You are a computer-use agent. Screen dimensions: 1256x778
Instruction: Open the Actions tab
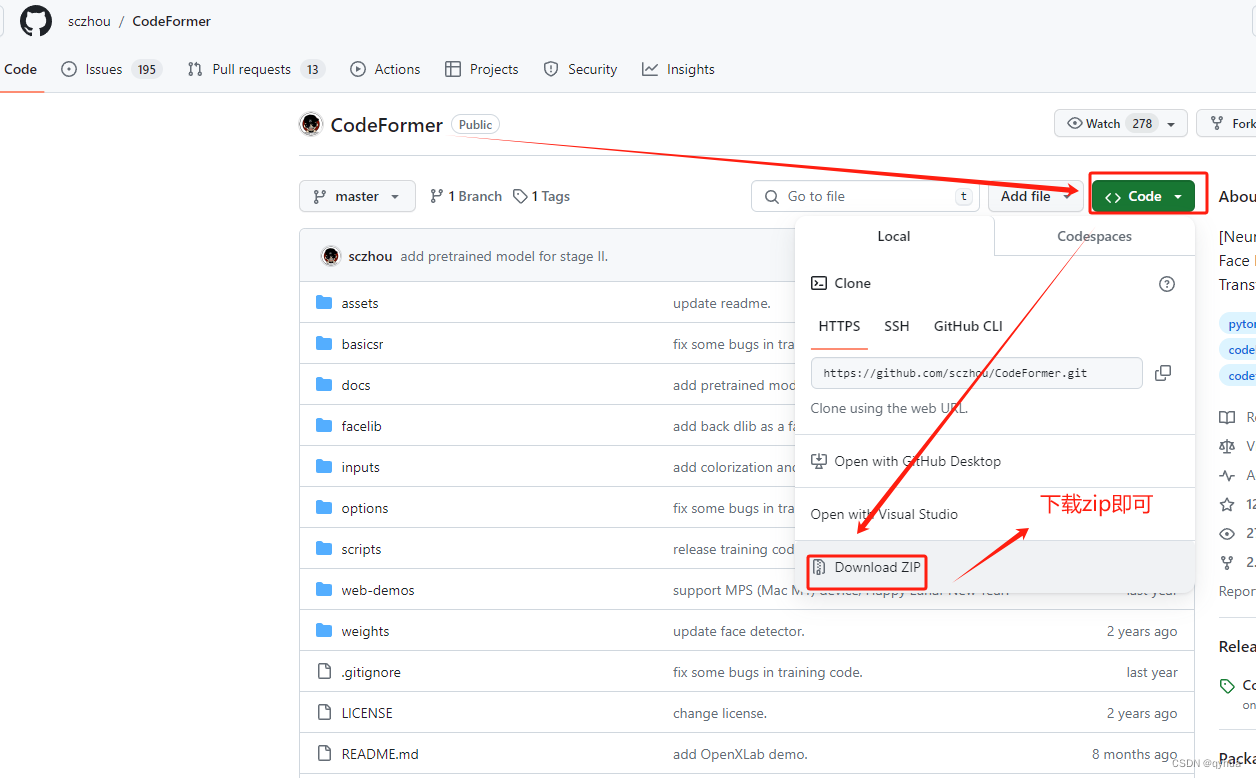(385, 69)
